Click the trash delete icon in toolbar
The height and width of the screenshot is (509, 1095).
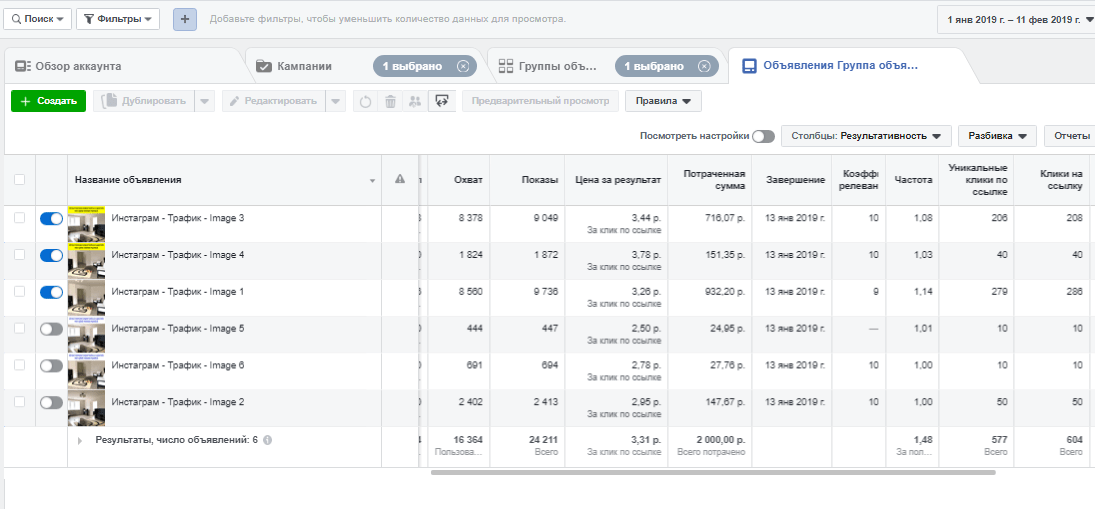click(x=390, y=101)
